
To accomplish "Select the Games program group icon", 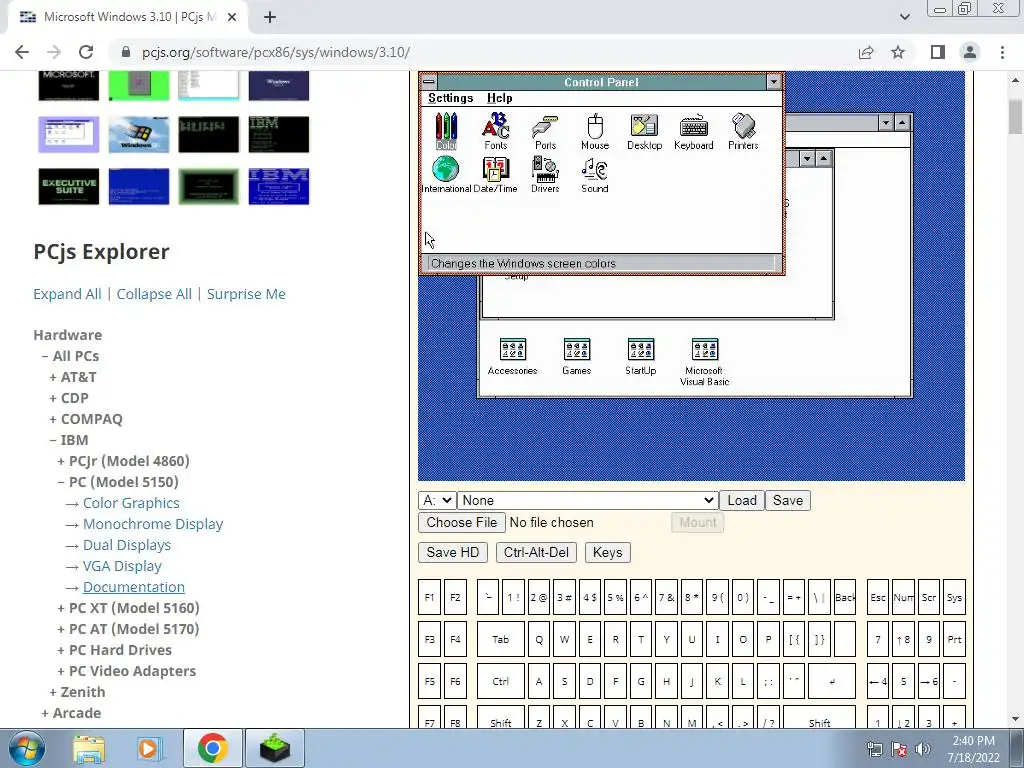I will click(x=577, y=357).
